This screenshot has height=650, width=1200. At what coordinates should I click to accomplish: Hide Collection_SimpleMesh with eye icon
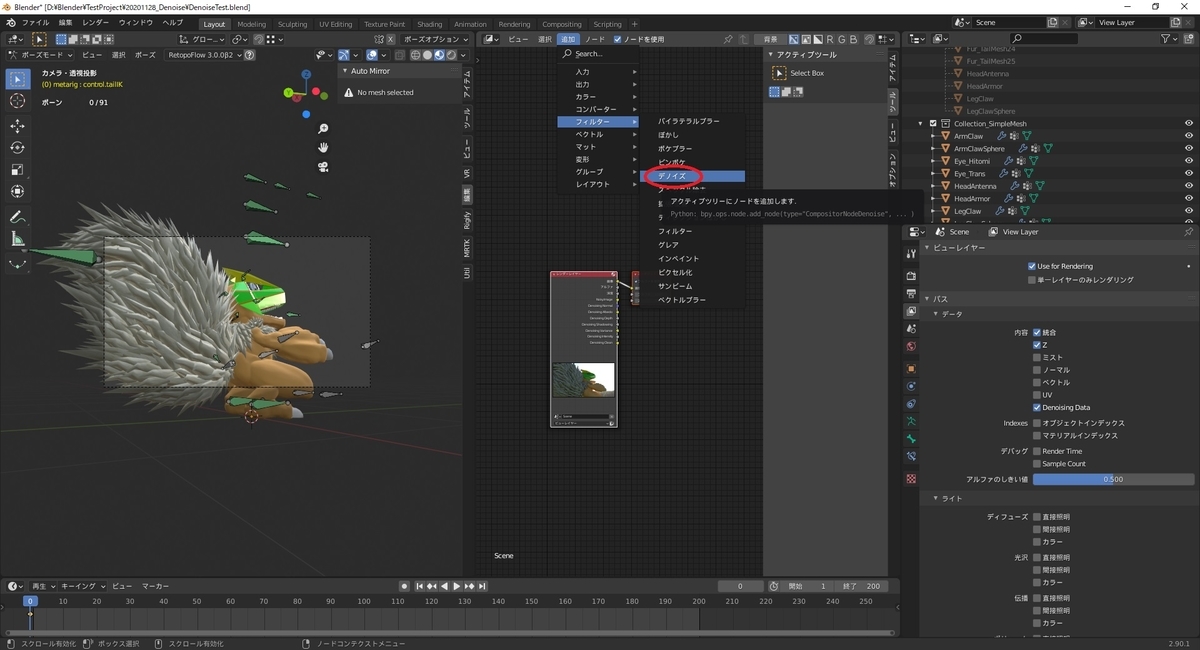pyautogui.click(x=1189, y=123)
